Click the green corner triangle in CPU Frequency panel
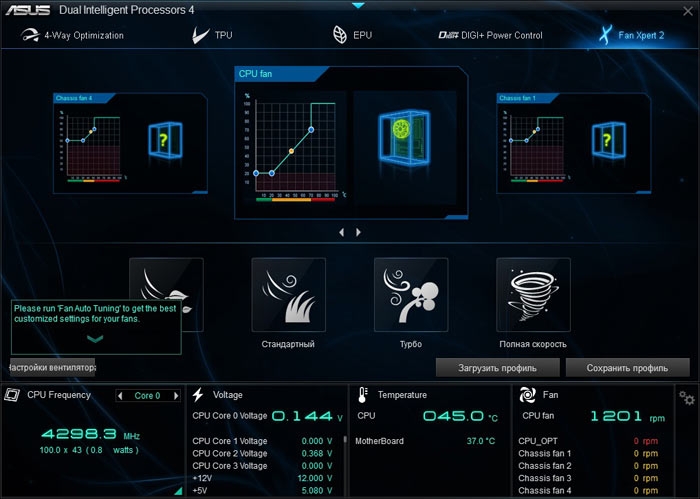The width and height of the screenshot is (700, 499). (x=179, y=491)
